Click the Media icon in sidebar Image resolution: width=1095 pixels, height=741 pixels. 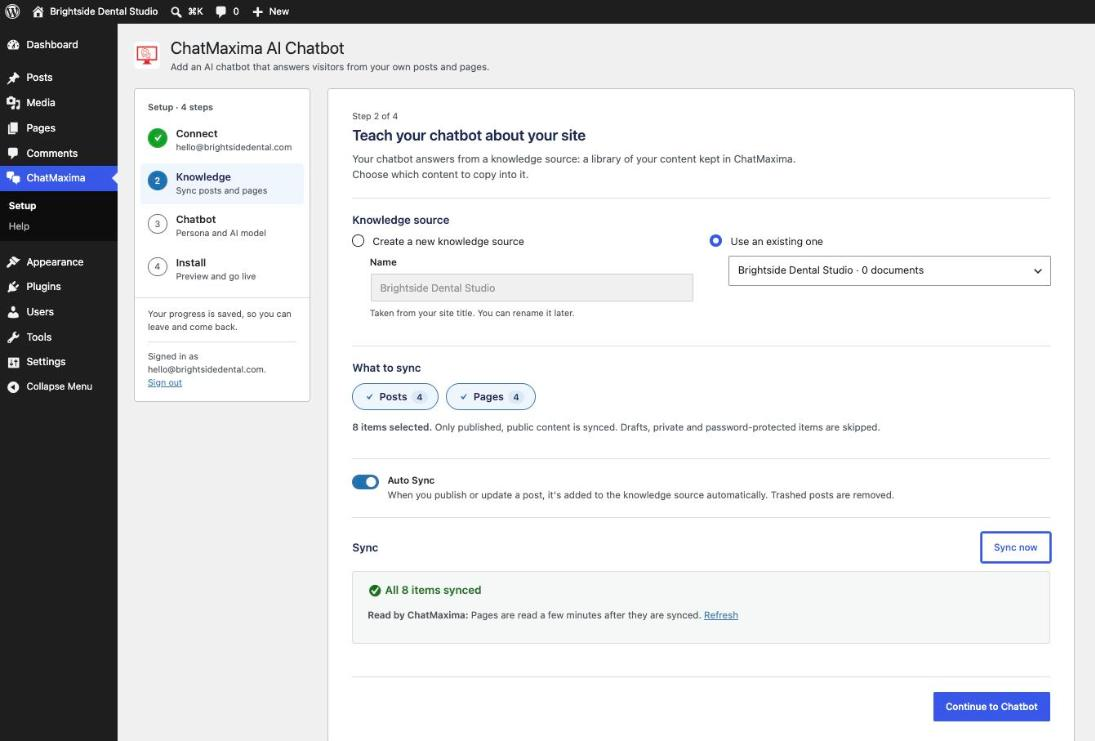click(x=13, y=103)
